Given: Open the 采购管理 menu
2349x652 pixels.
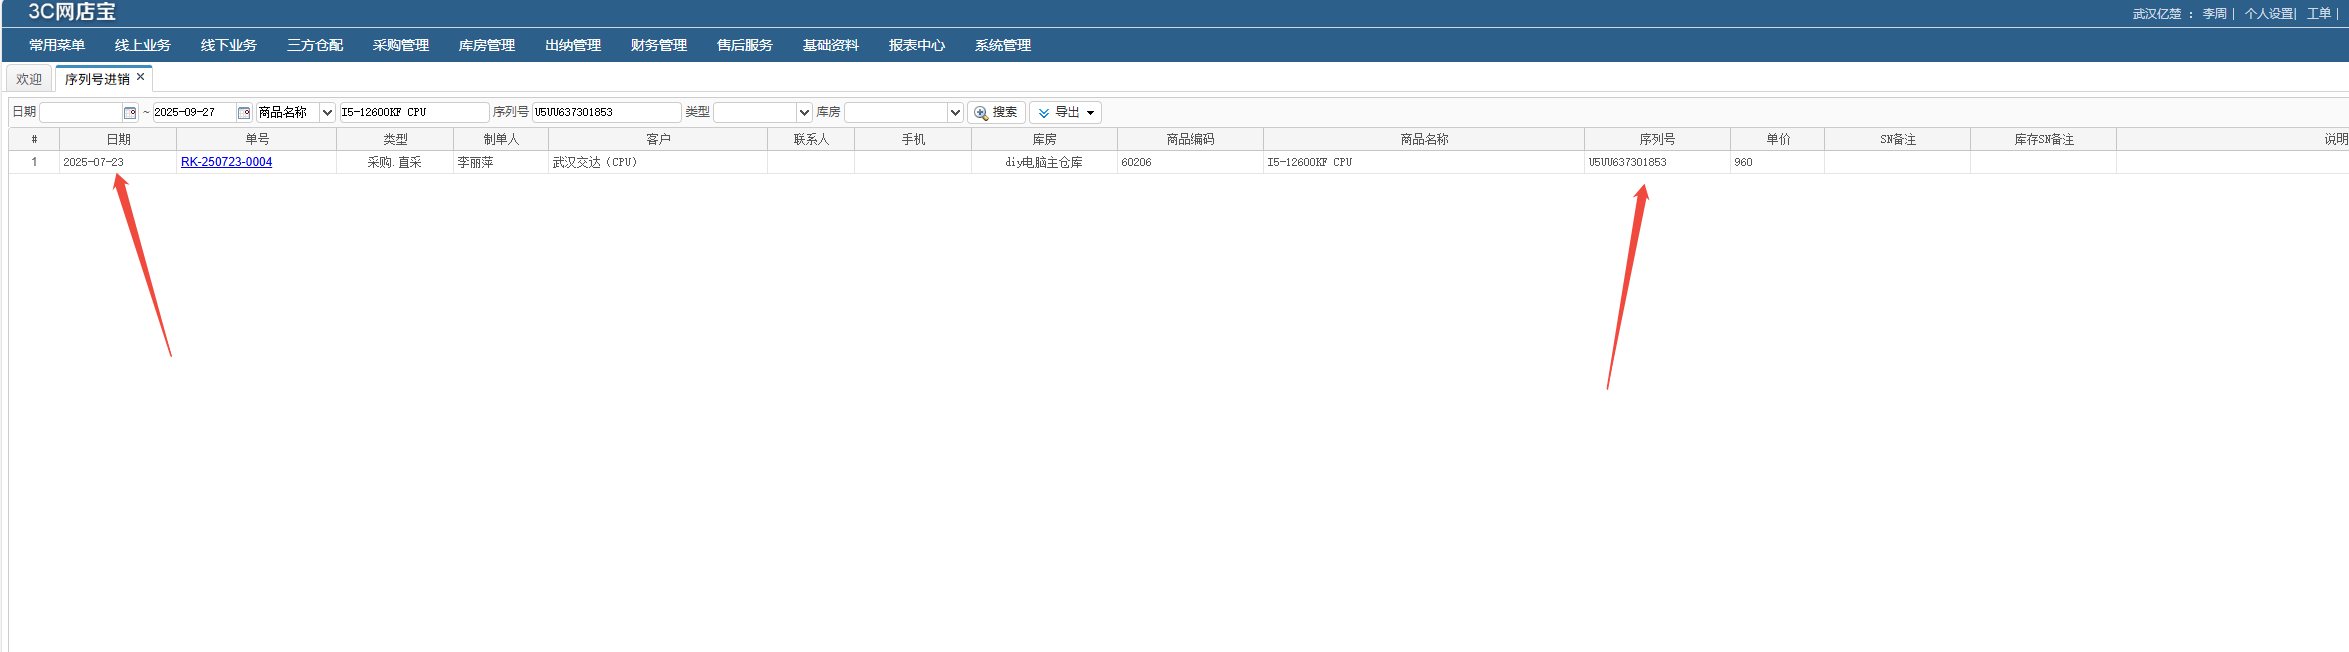Looking at the screenshot, I should point(400,45).
